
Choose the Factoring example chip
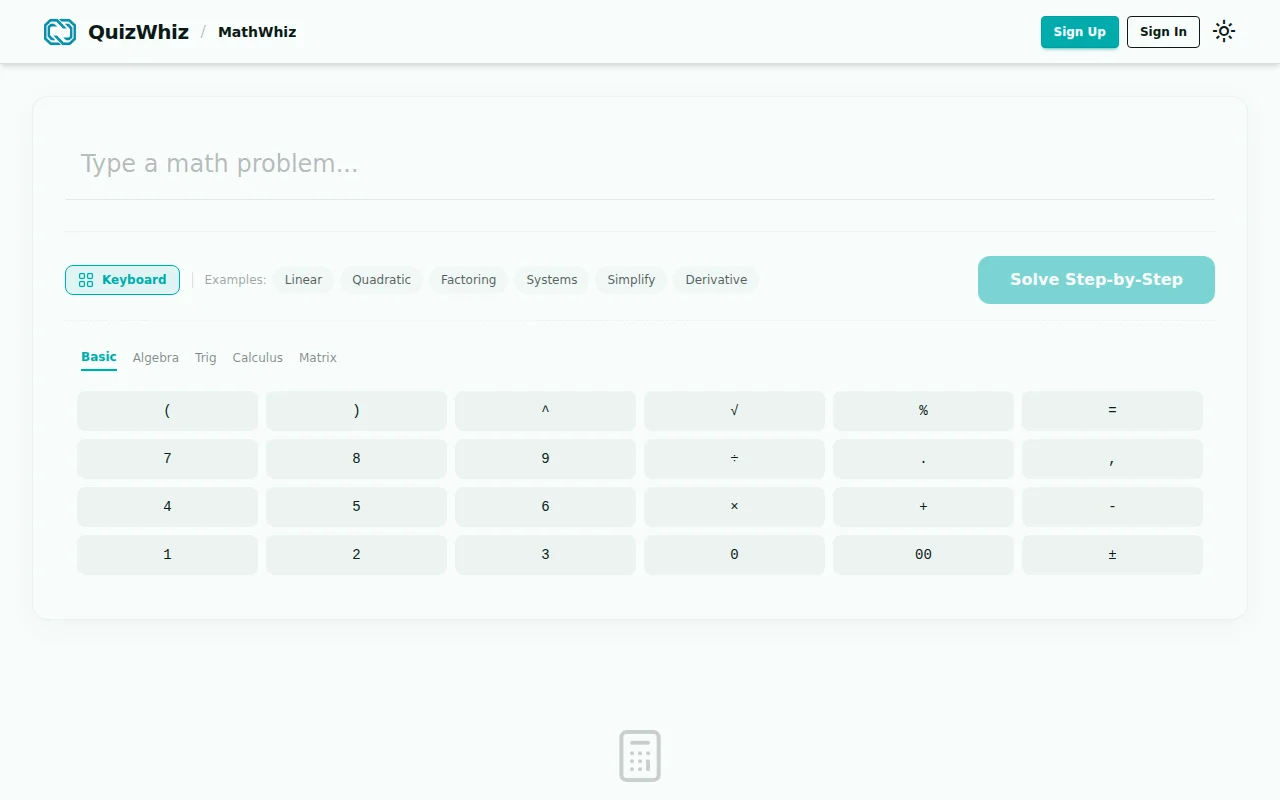coord(468,280)
